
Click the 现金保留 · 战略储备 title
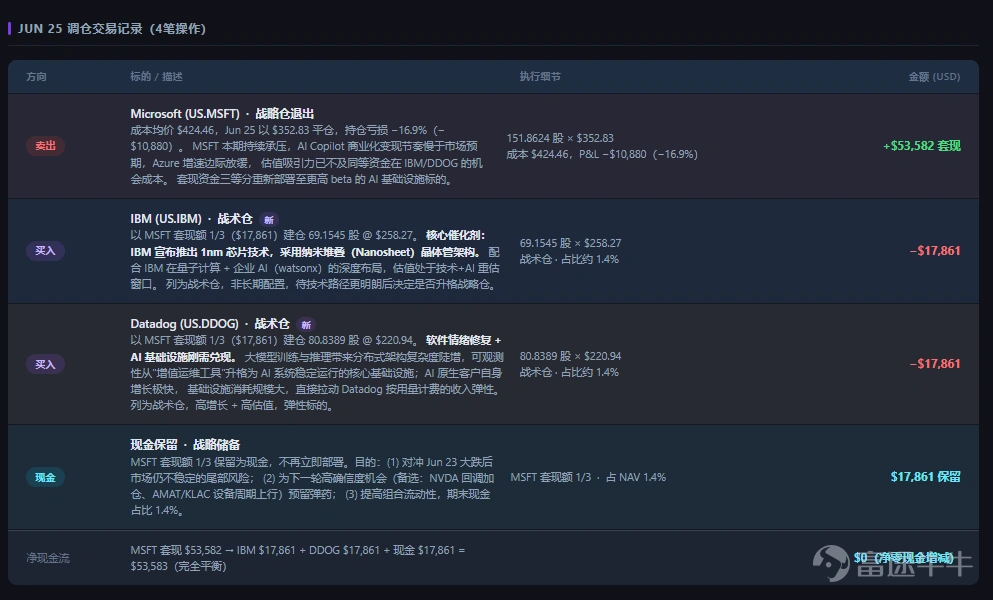185,445
